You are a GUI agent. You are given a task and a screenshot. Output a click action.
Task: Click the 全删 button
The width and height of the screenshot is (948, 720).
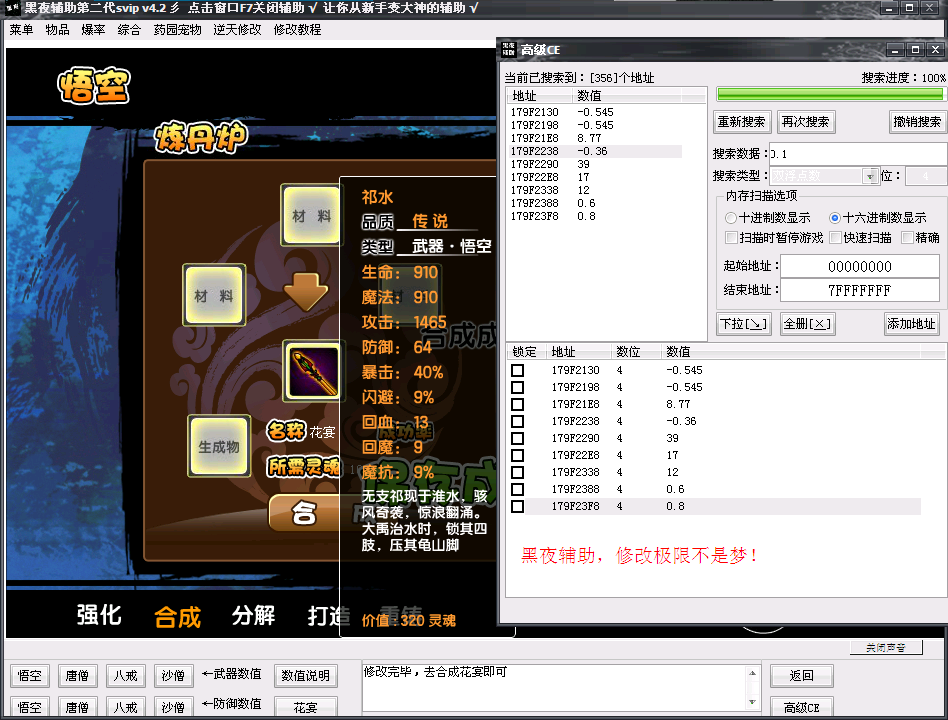[808, 324]
